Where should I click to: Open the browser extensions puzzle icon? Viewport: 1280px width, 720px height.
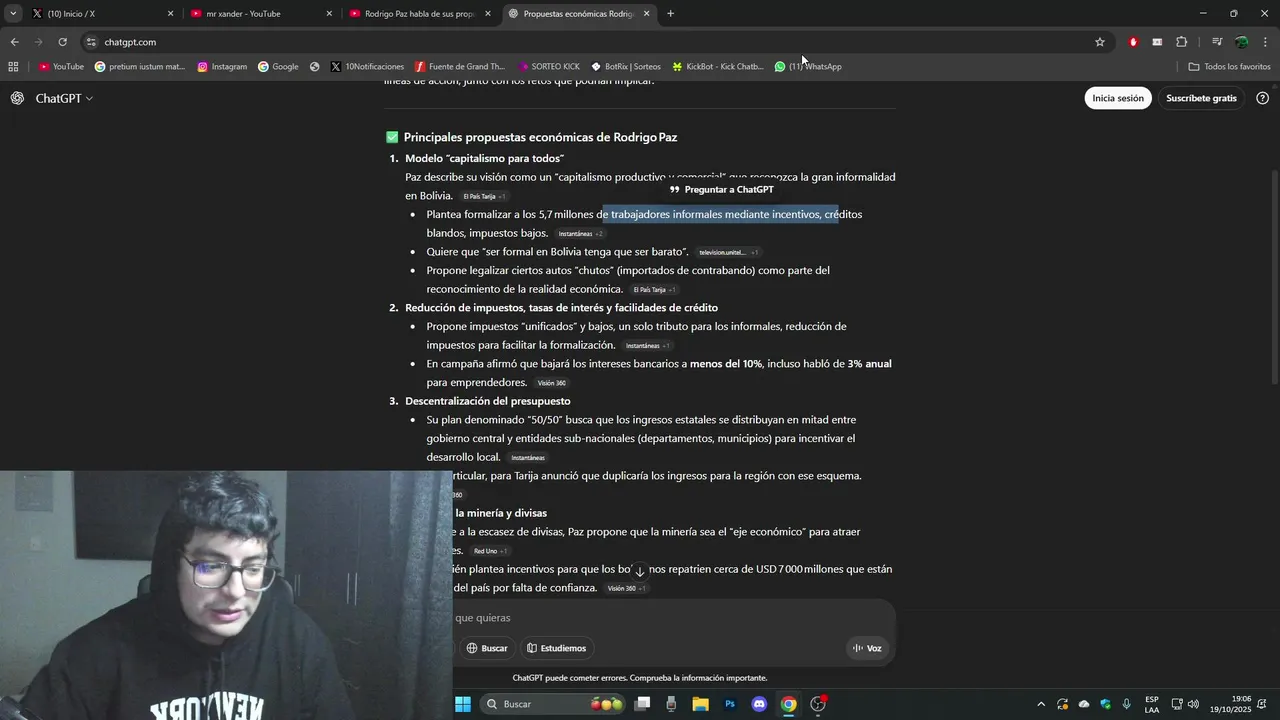(1181, 42)
